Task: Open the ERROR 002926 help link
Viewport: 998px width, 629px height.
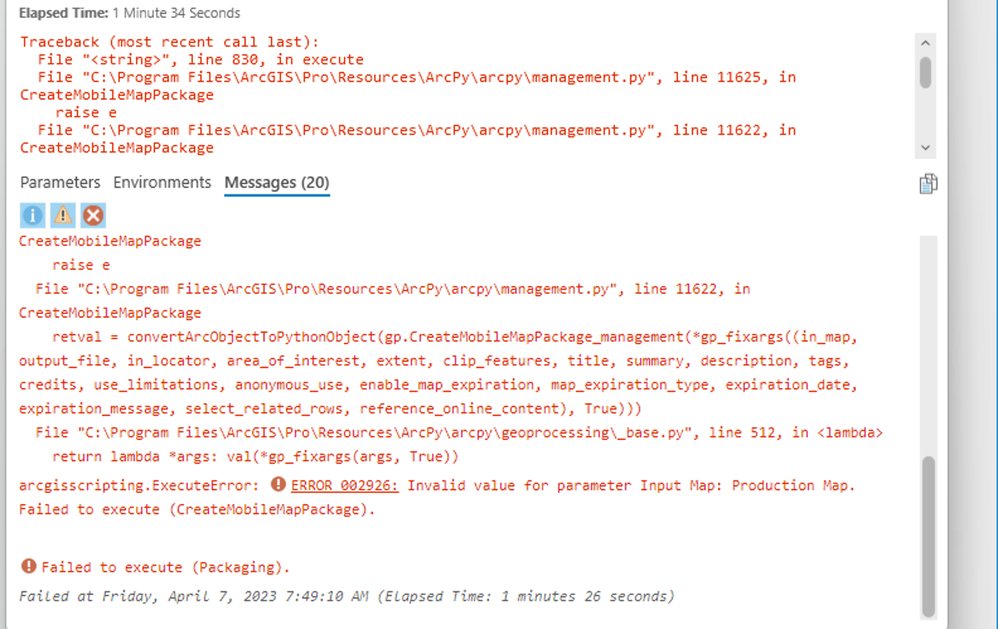Action: click(345, 485)
